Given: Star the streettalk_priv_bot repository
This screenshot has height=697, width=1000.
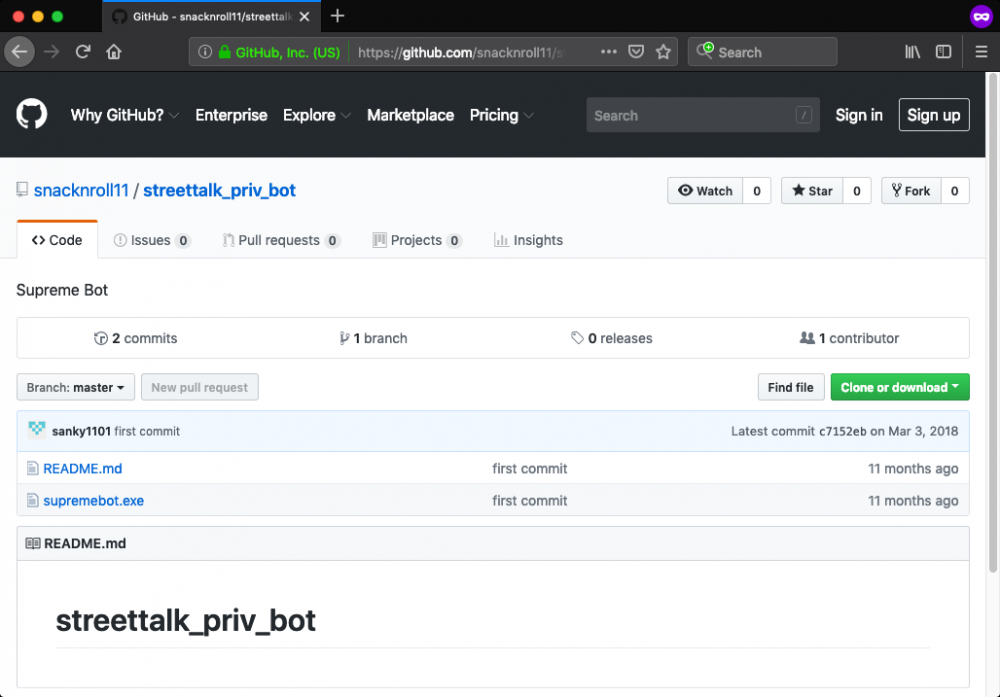Looking at the screenshot, I should click(812, 191).
